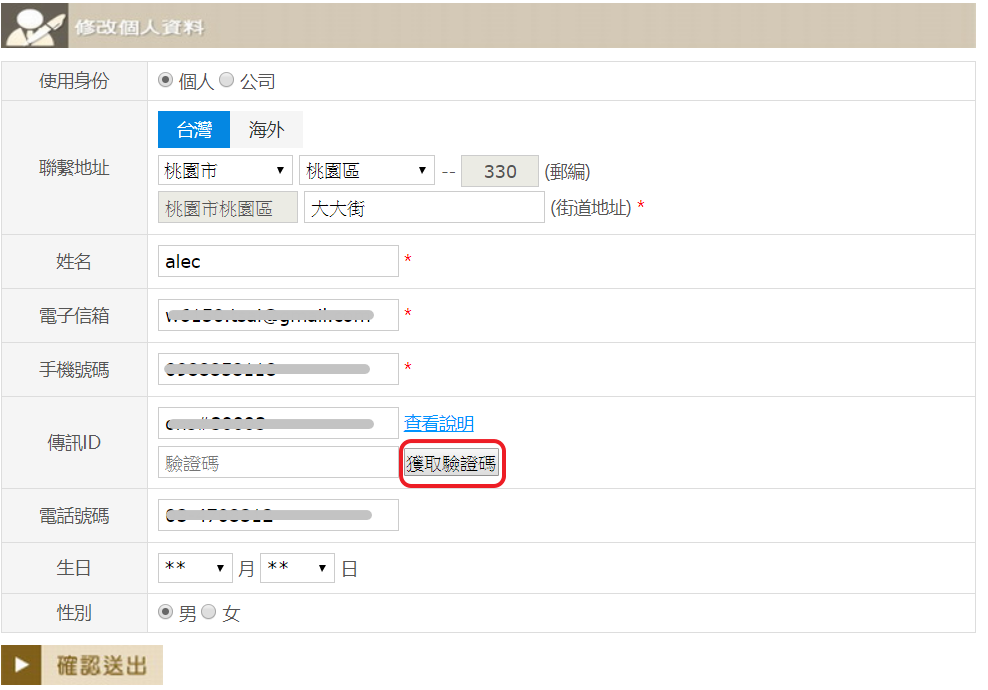The image size is (988, 690).
Task: Open the birthday month dropdown
Action: 195,568
